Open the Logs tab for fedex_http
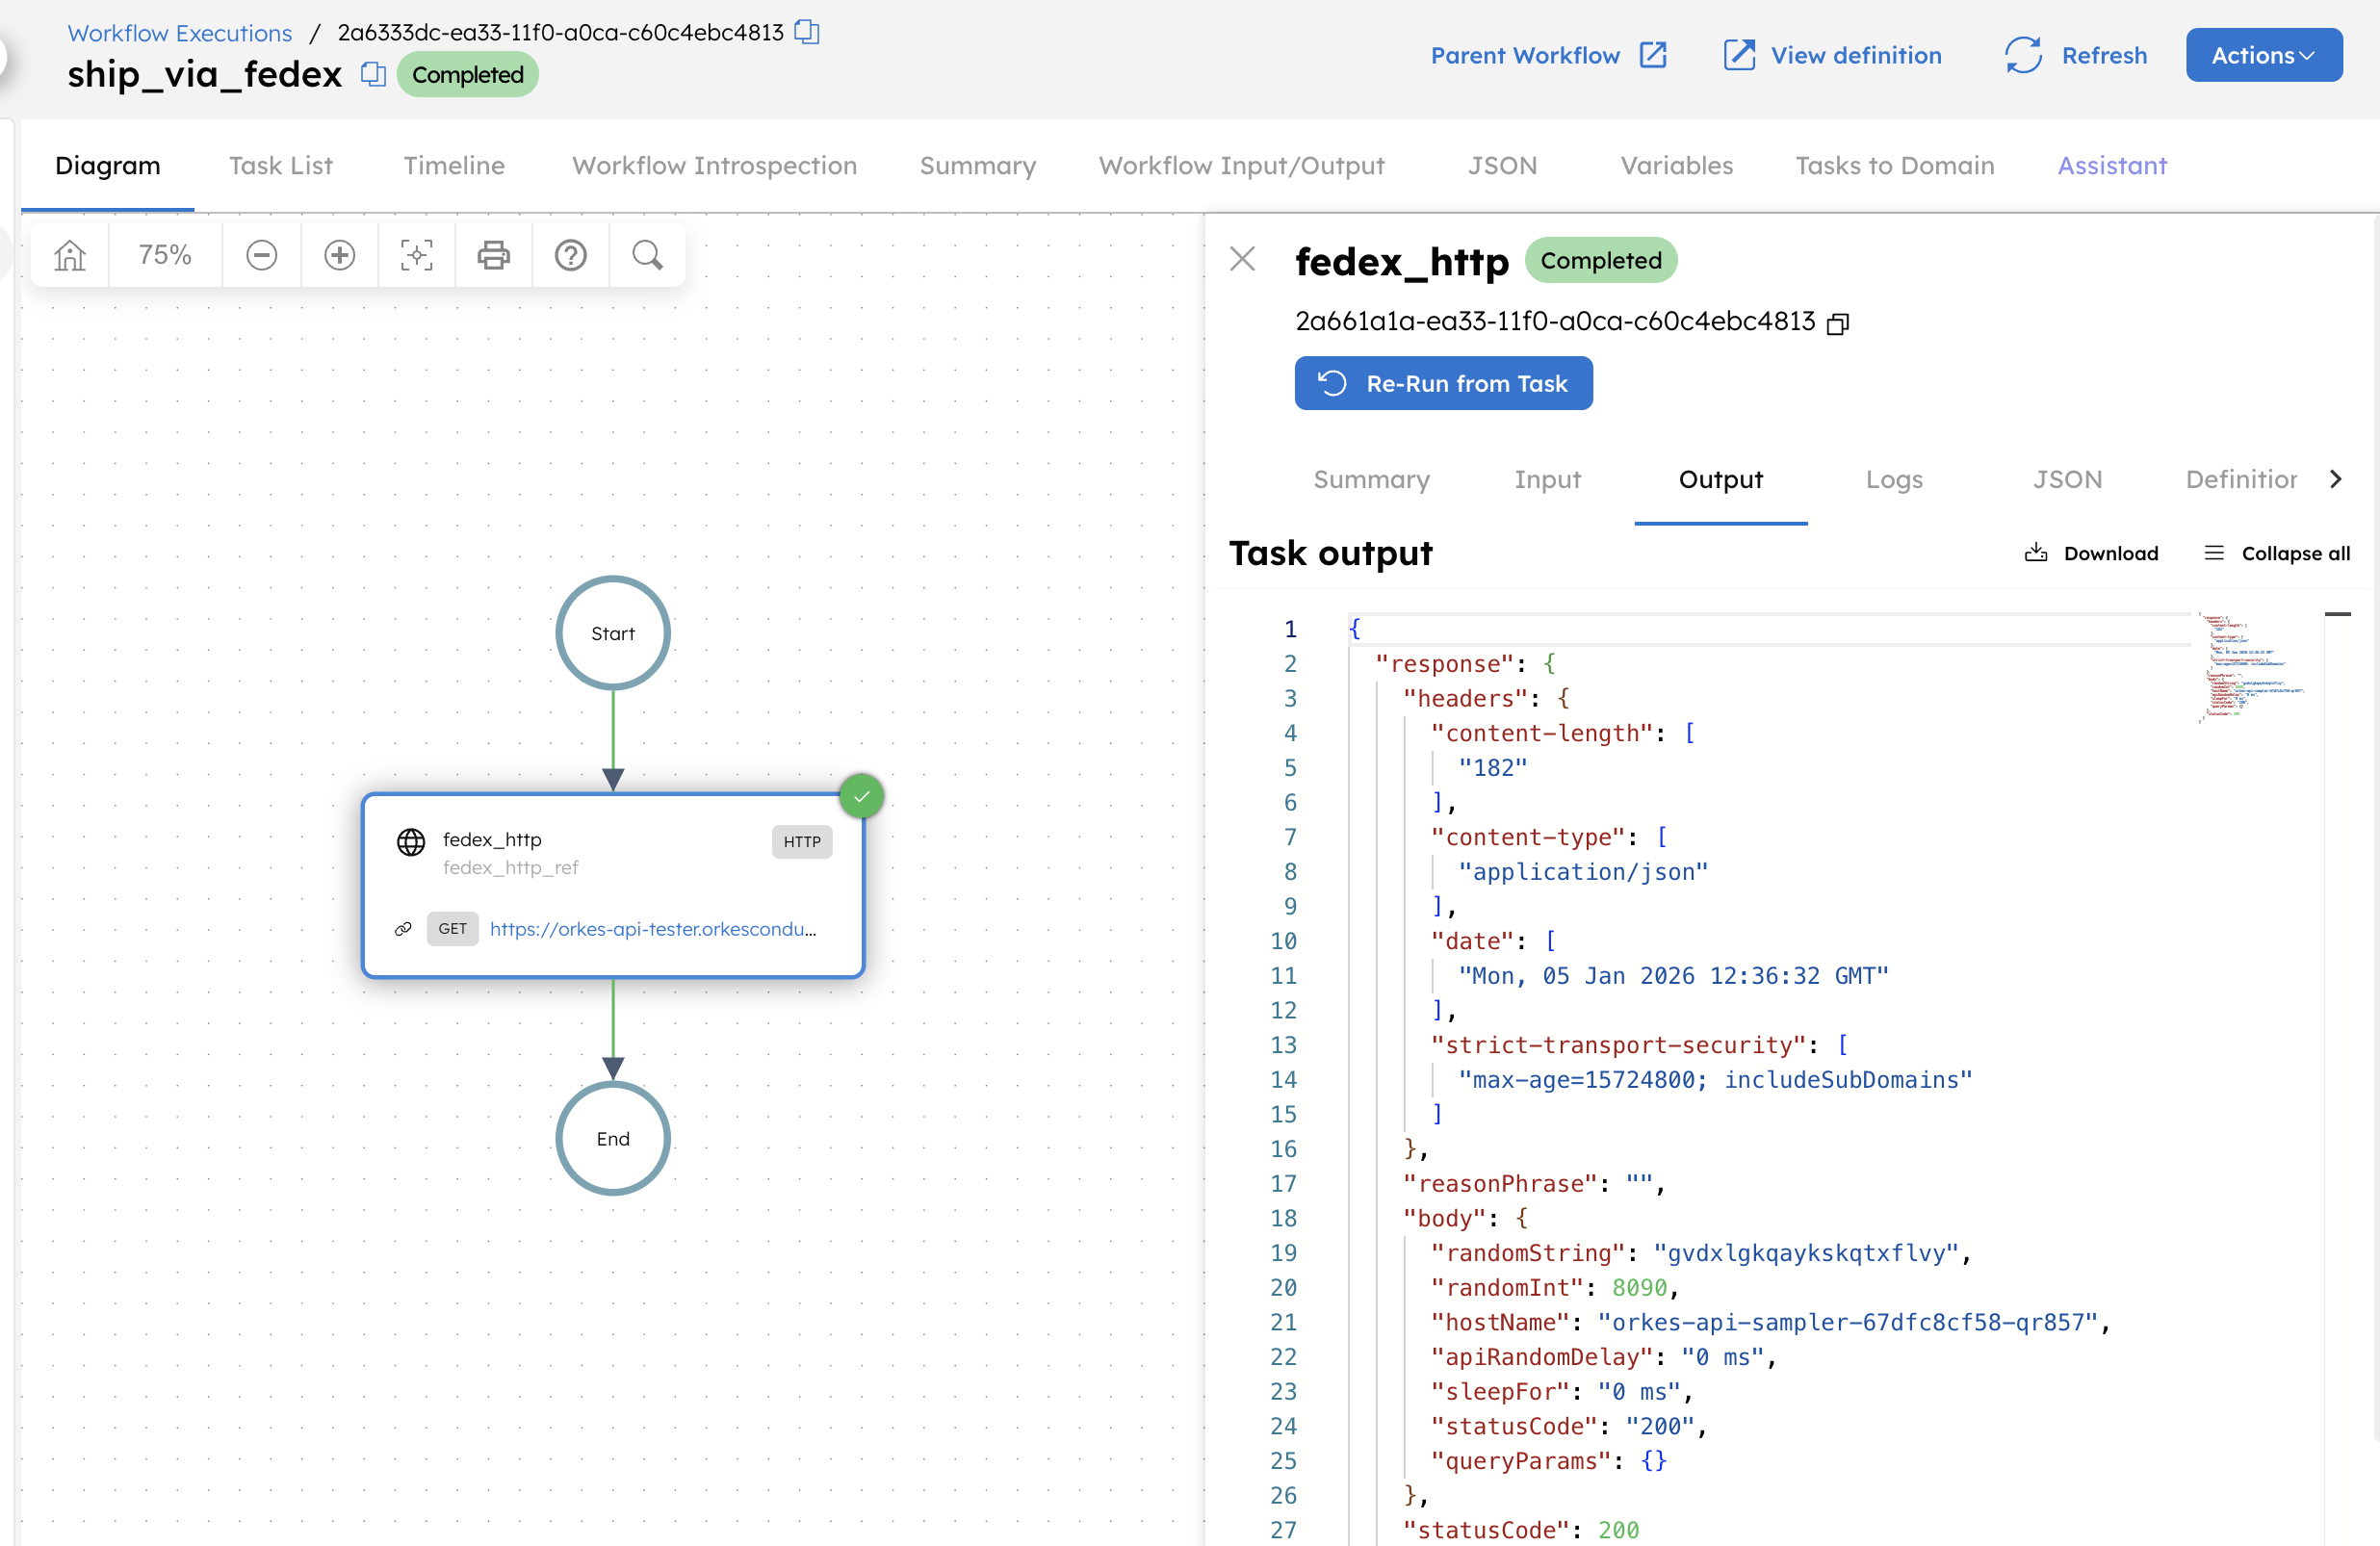 pyautogui.click(x=1894, y=480)
